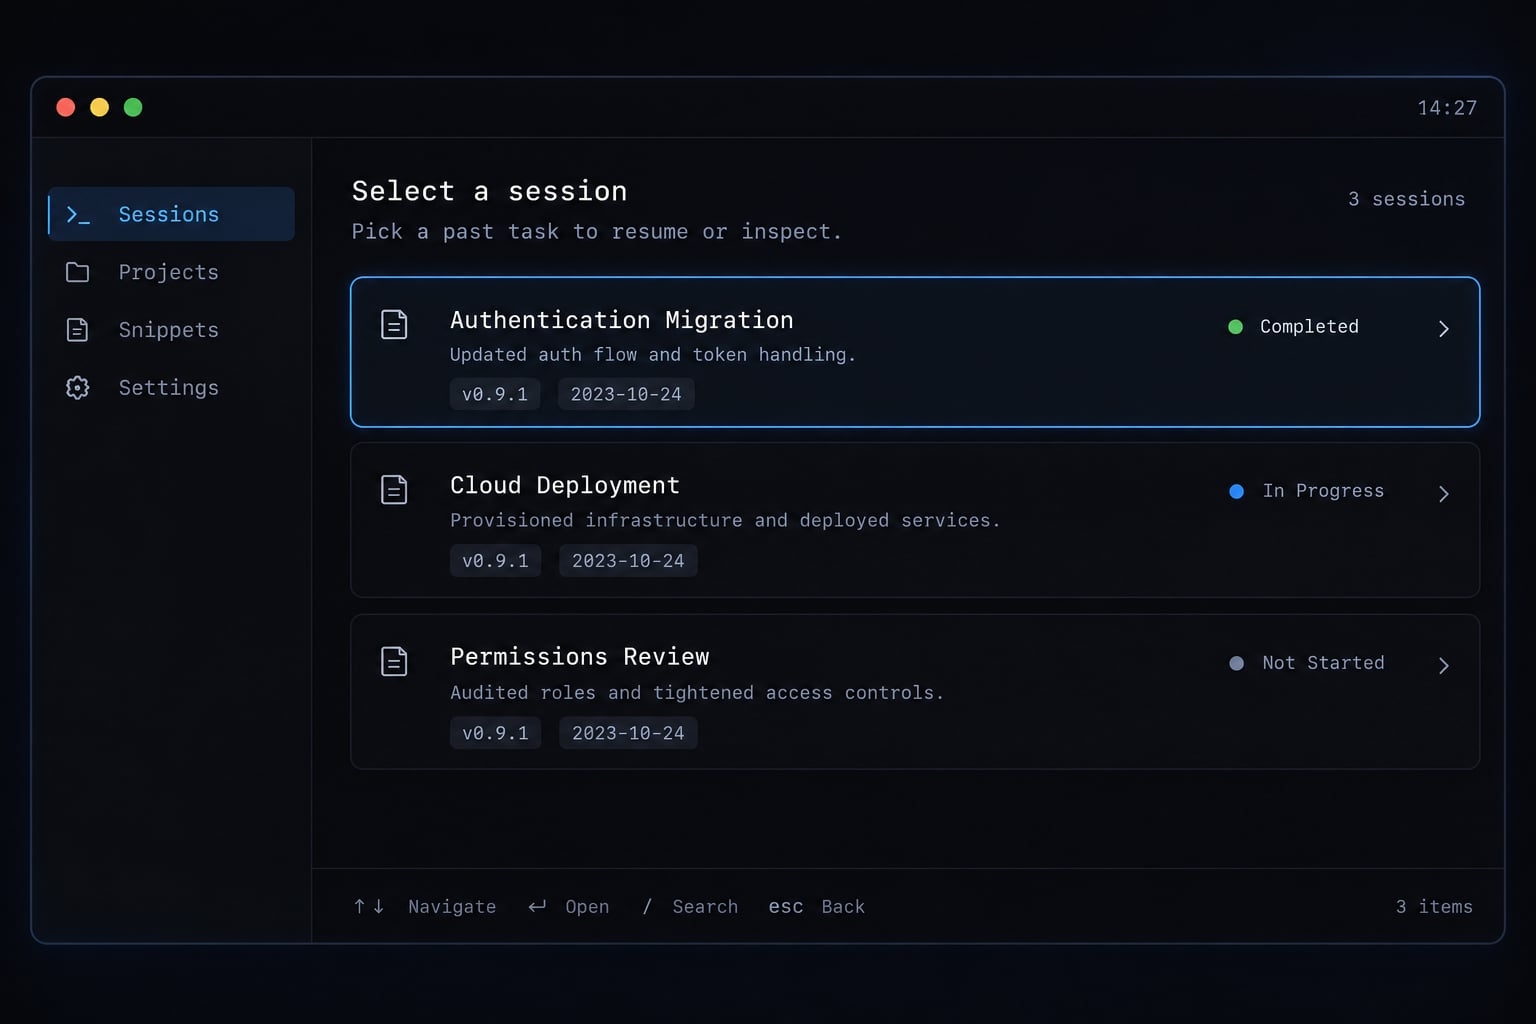Open the Sessions sidebar item
This screenshot has width=1536, height=1024.
171,214
